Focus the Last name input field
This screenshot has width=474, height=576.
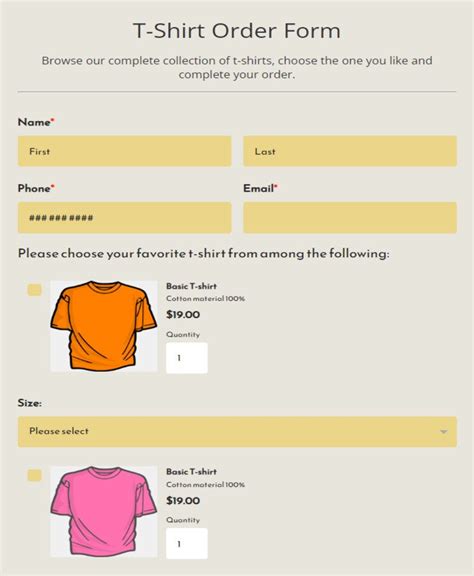[350, 151]
